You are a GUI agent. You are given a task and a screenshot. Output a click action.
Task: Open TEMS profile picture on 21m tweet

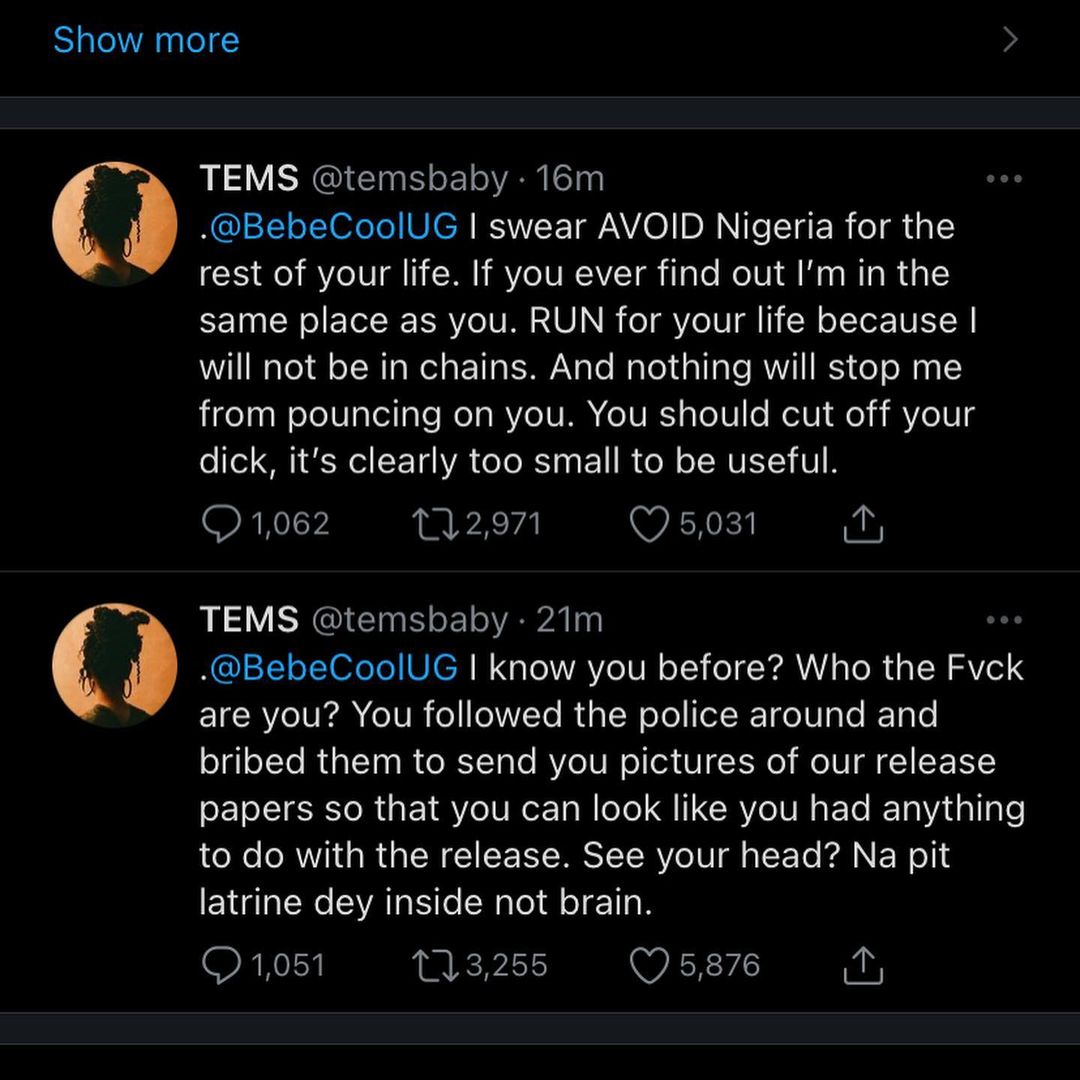click(x=114, y=665)
